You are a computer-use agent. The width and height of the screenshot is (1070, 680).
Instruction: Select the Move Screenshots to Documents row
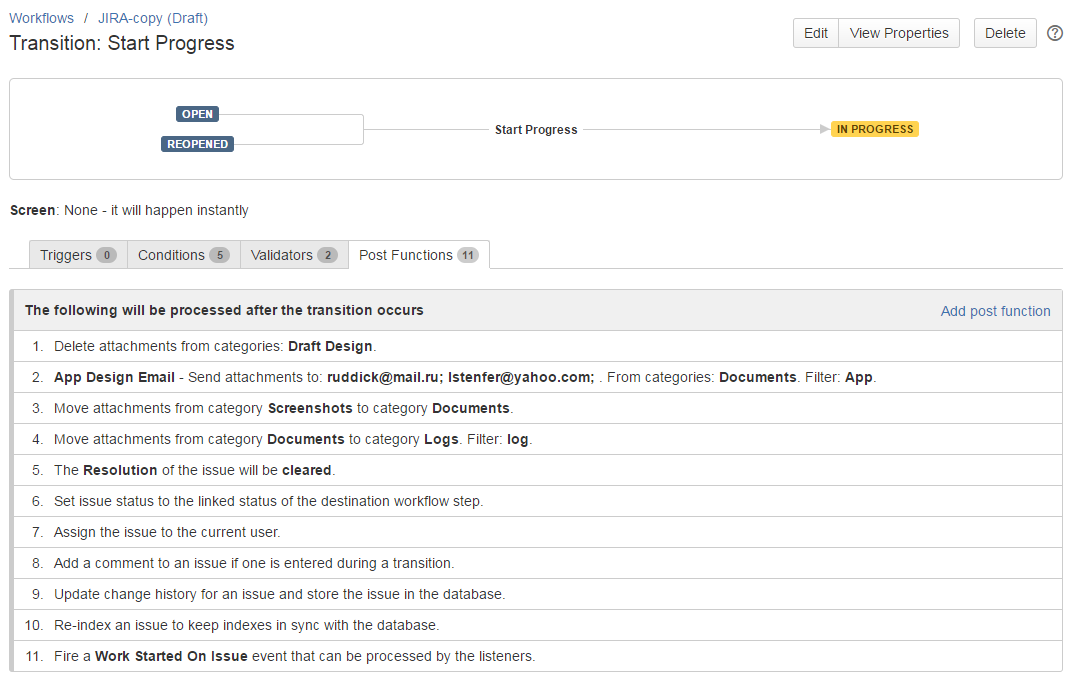click(283, 408)
